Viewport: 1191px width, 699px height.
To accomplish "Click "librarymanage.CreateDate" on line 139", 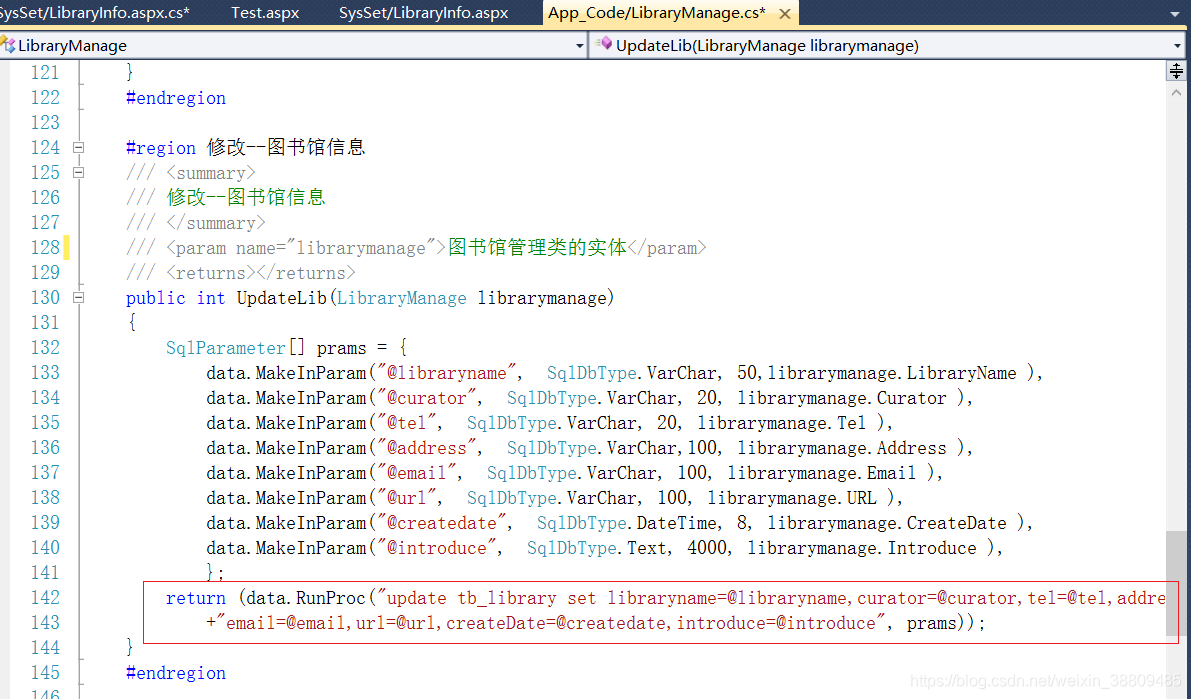I will point(886,523).
